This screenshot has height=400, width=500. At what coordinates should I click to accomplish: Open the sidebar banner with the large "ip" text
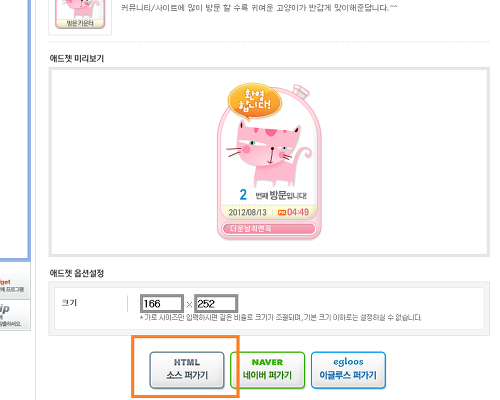pyautogui.click(x=14, y=315)
